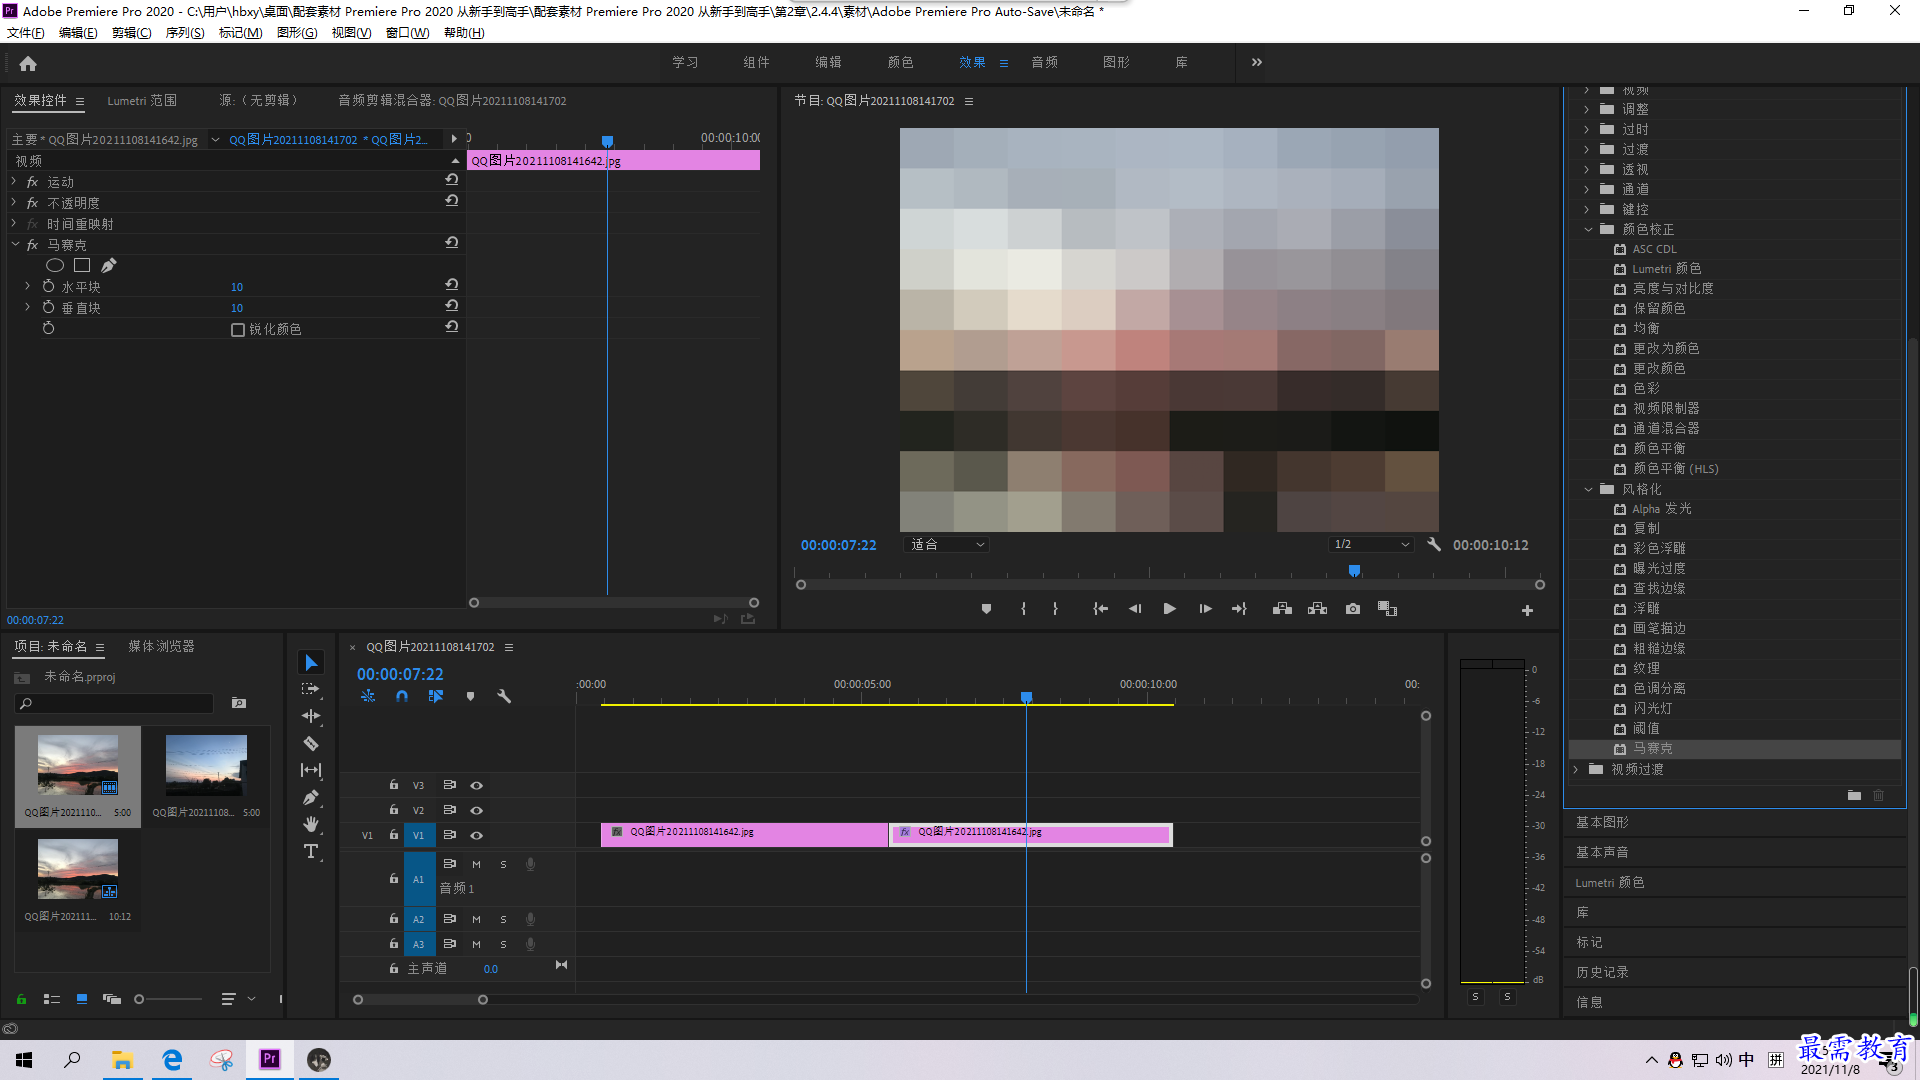Pick the free-draw bezier mask pen
Image resolution: width=1920 pixels, height=1080 pixels.
(109, 265)
